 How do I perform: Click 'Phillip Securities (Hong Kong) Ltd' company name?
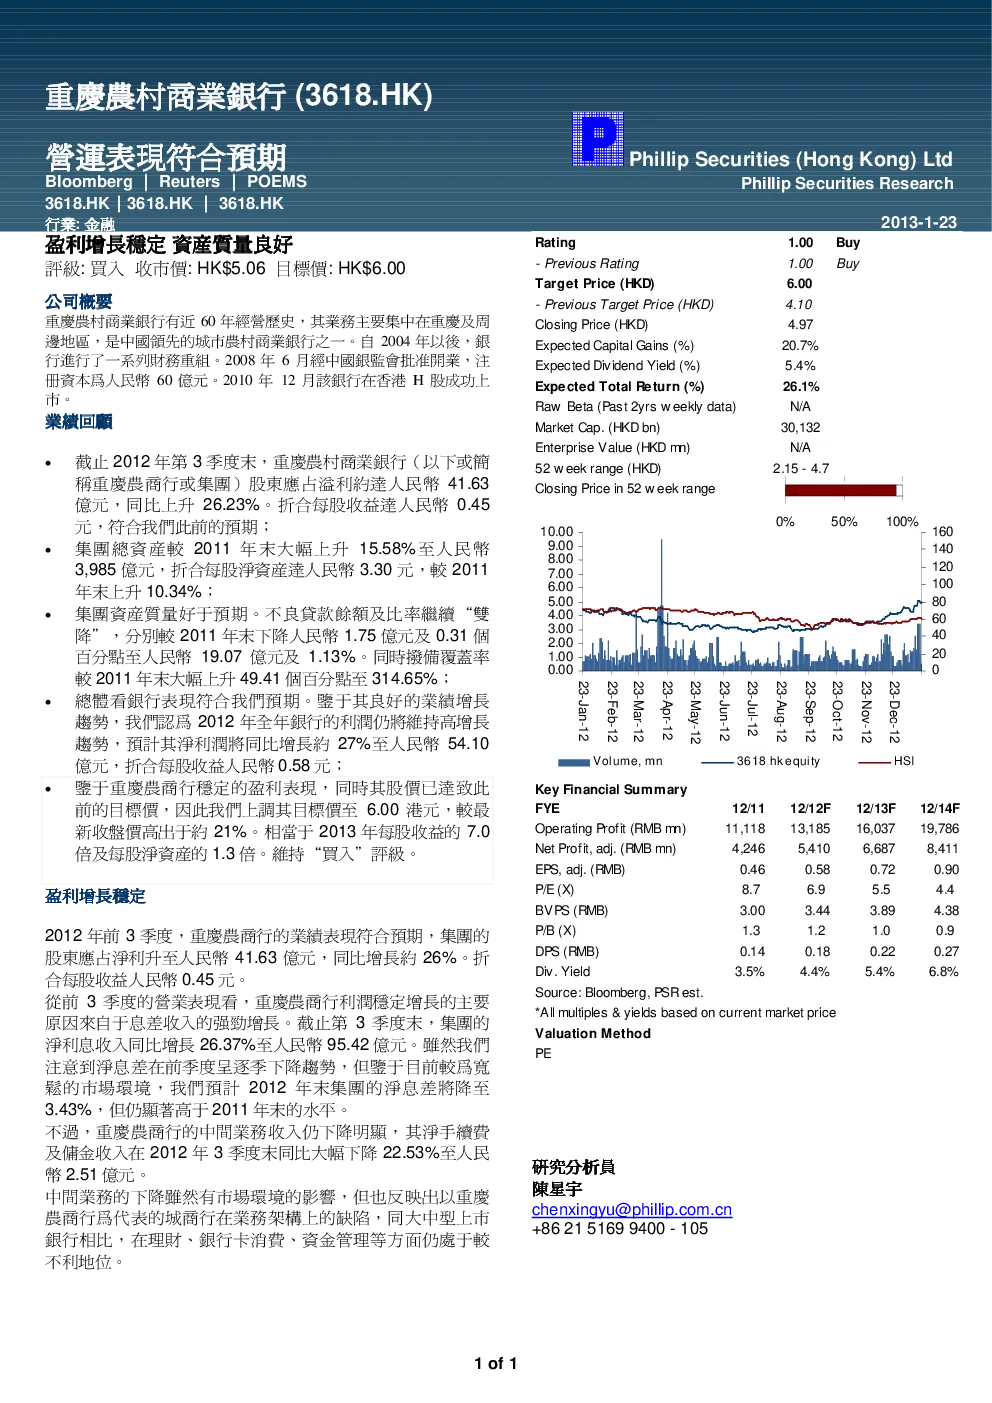(x=791, y=159)
